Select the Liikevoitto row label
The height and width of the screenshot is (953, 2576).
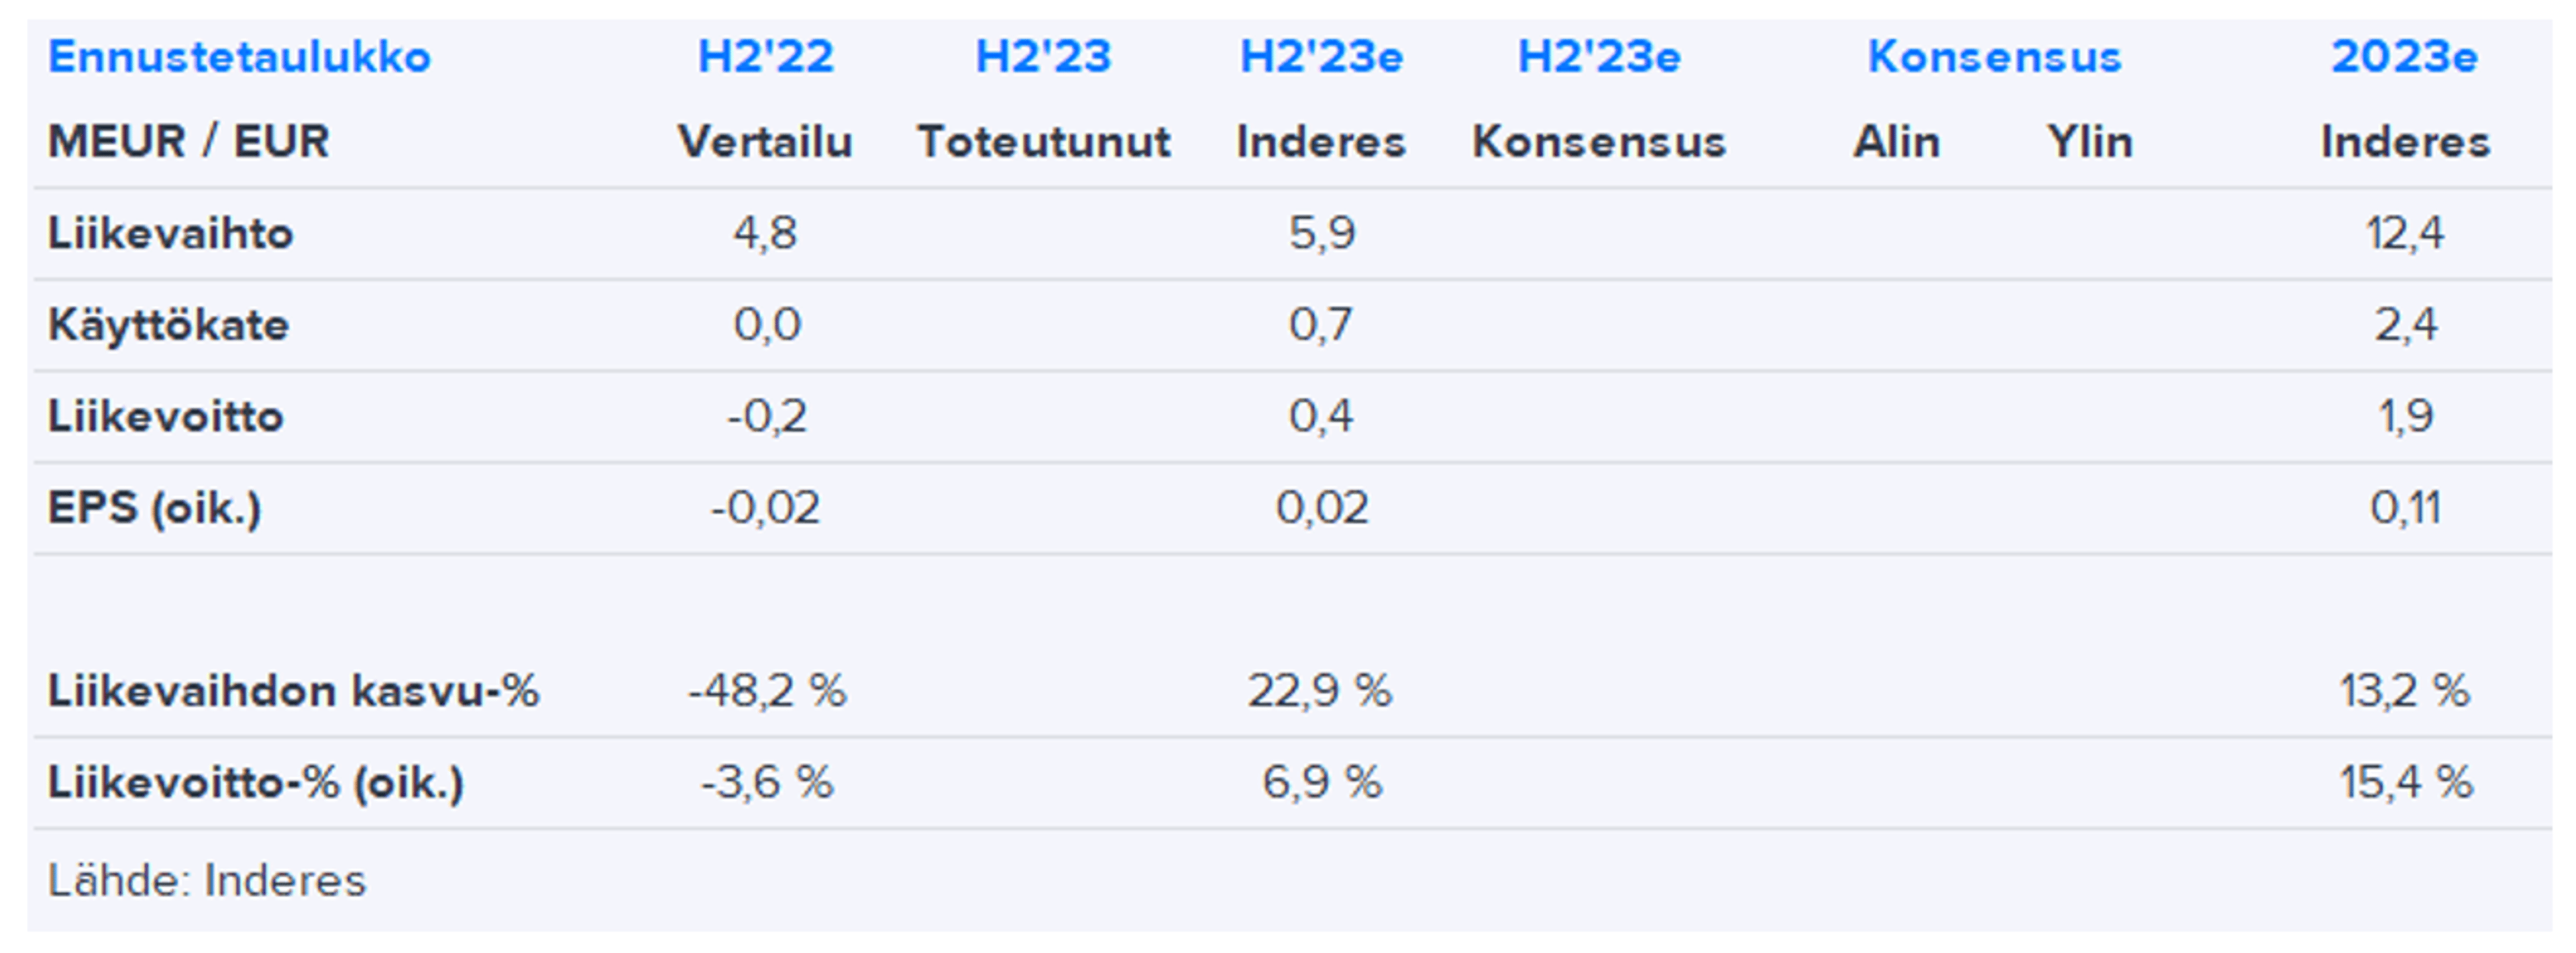click(x=166, y=416)
